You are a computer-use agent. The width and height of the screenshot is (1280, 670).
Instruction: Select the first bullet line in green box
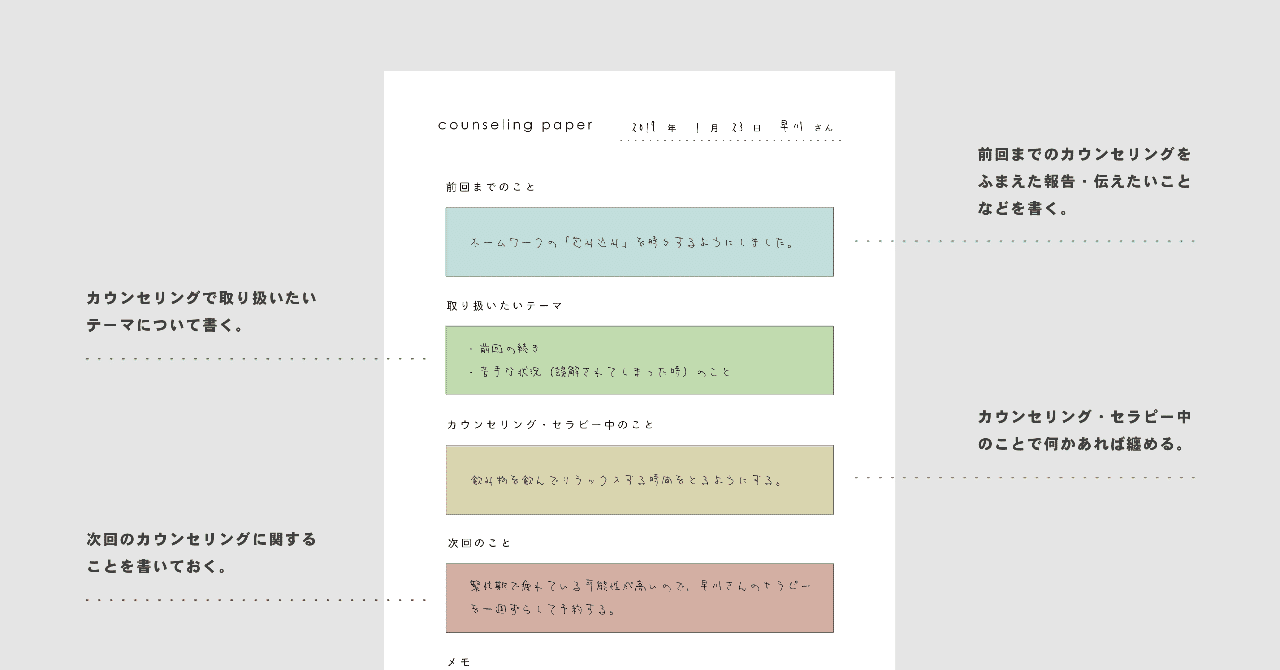pos(505,348)
